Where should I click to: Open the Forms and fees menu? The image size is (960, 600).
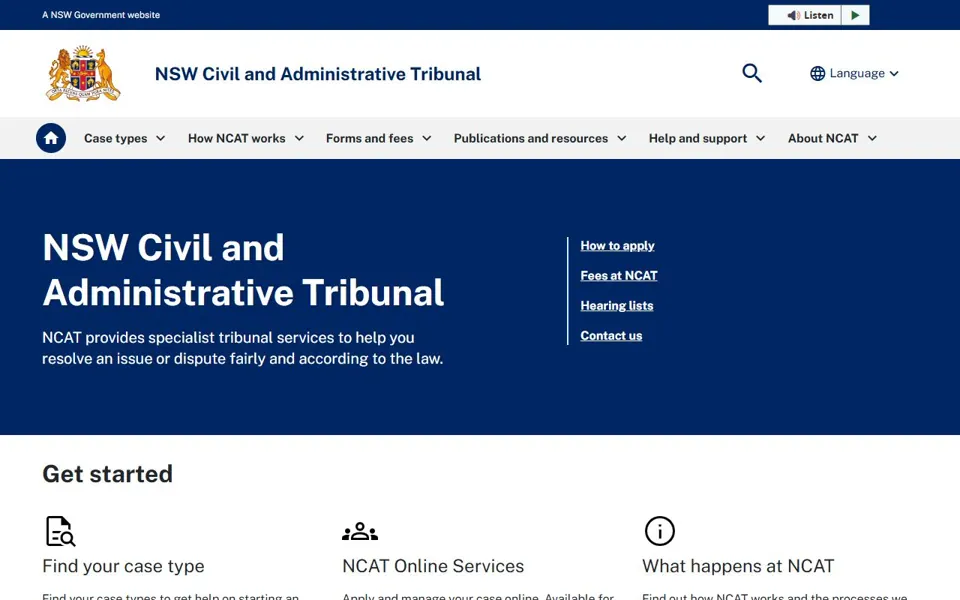coord(378,138)
